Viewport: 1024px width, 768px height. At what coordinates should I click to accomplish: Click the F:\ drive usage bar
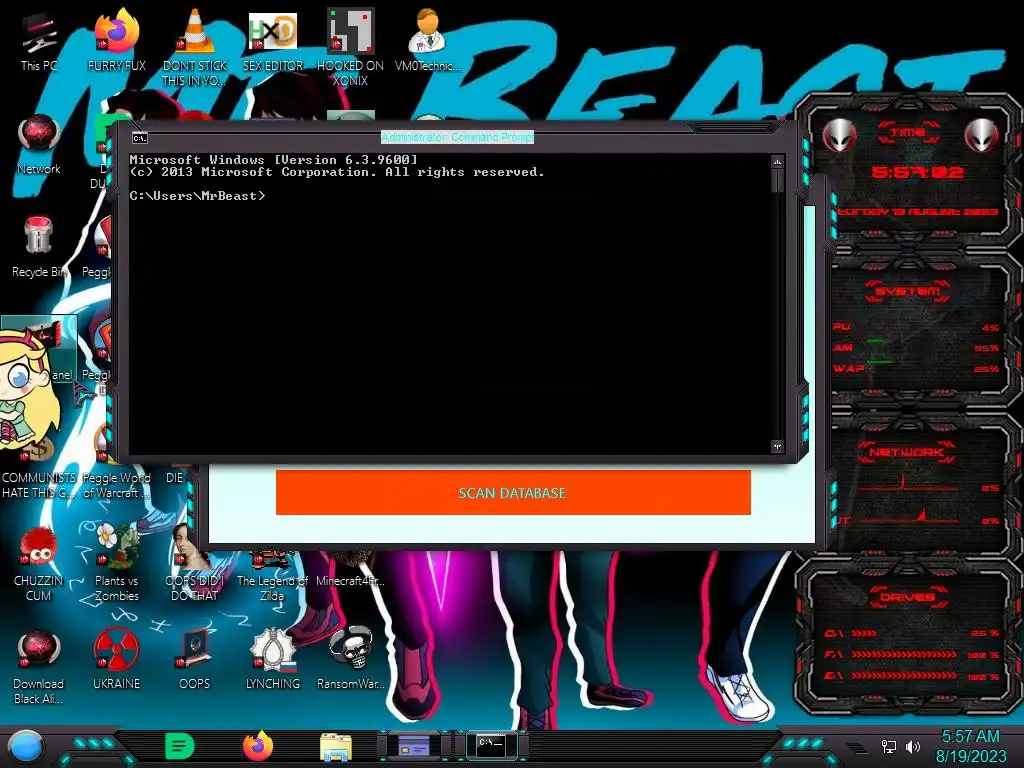(x=904, y=654)
